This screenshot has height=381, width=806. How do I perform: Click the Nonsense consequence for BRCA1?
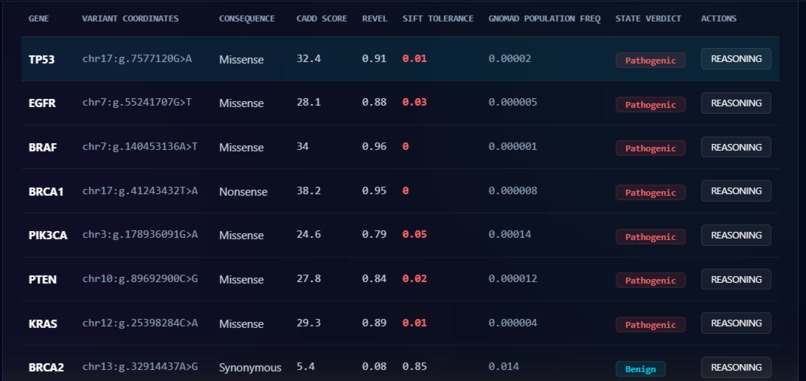[x=243, y=192]
